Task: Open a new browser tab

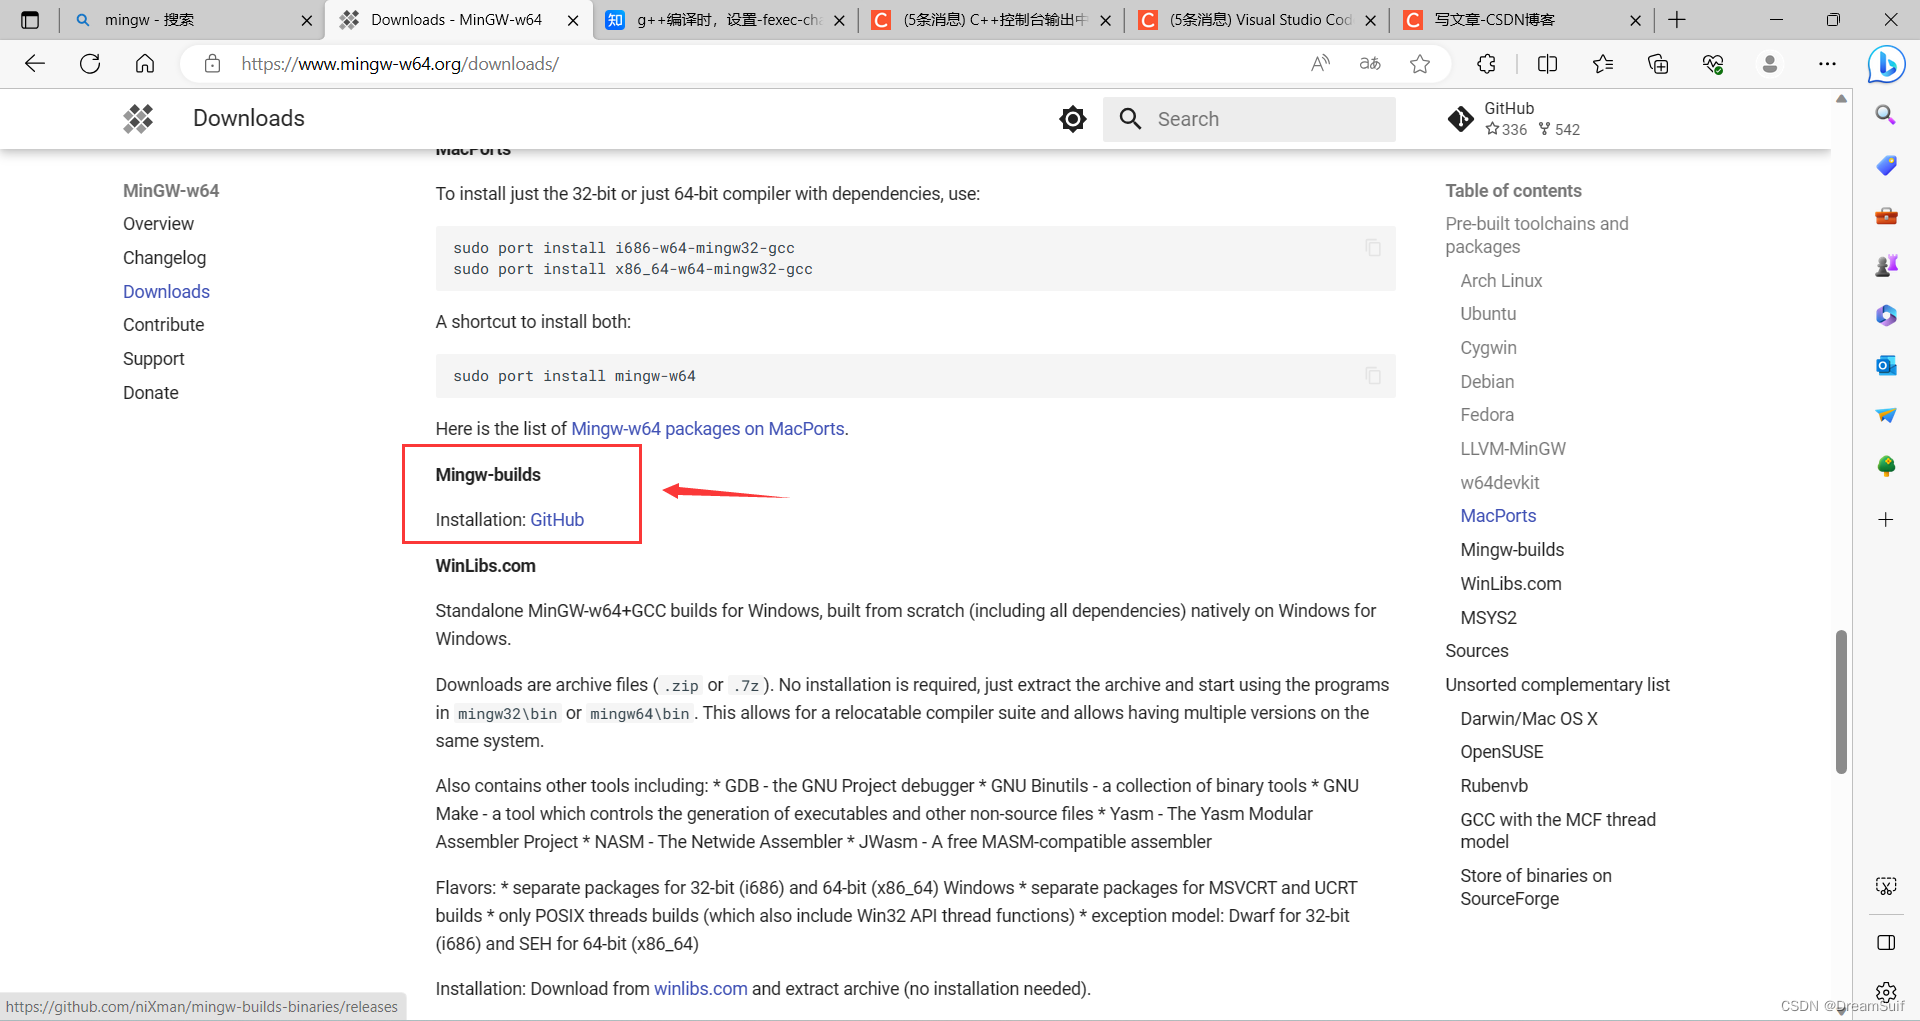Action: tap(1677, 20)
